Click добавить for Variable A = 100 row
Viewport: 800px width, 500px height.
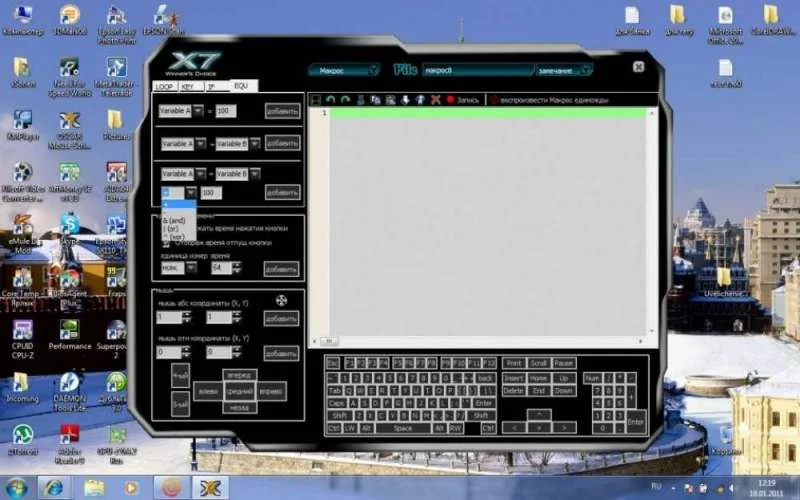[283, 111]
